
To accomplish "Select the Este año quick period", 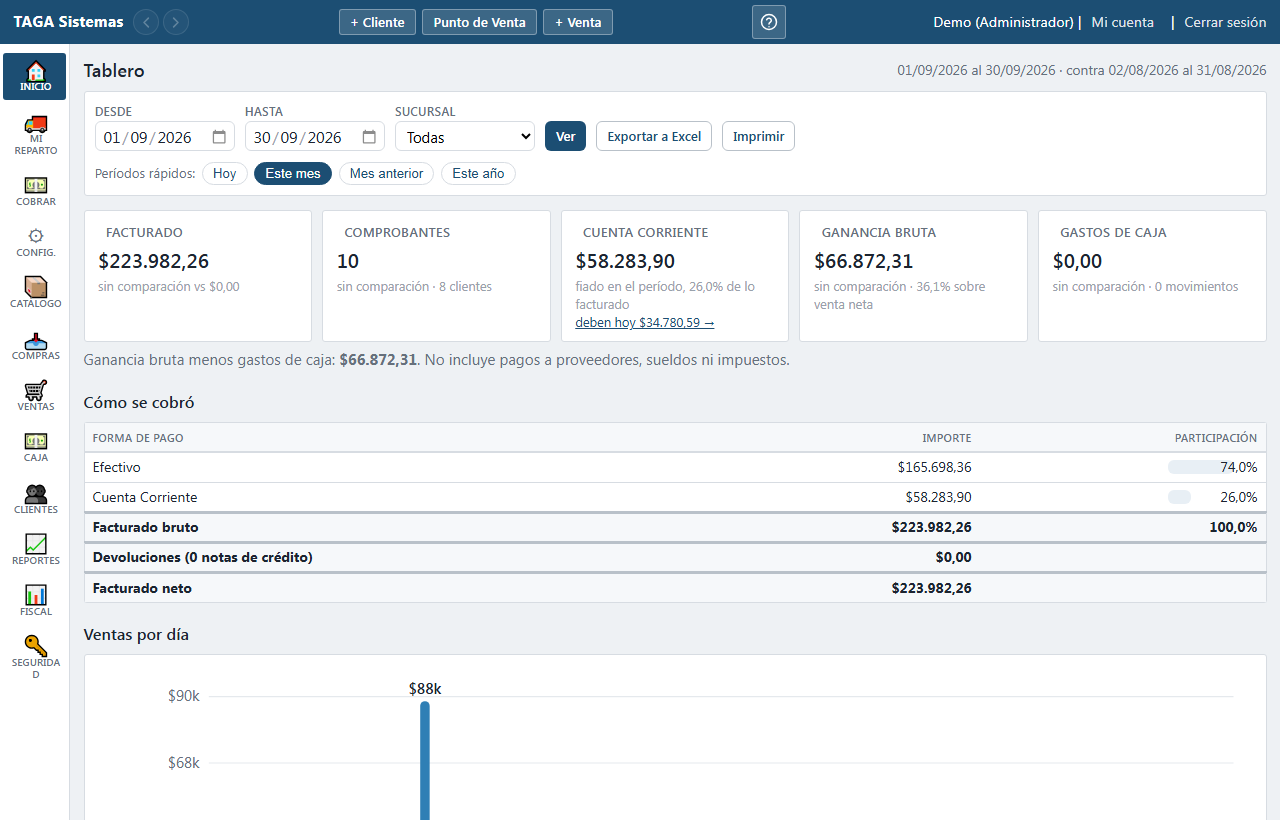I will [478, 174].
